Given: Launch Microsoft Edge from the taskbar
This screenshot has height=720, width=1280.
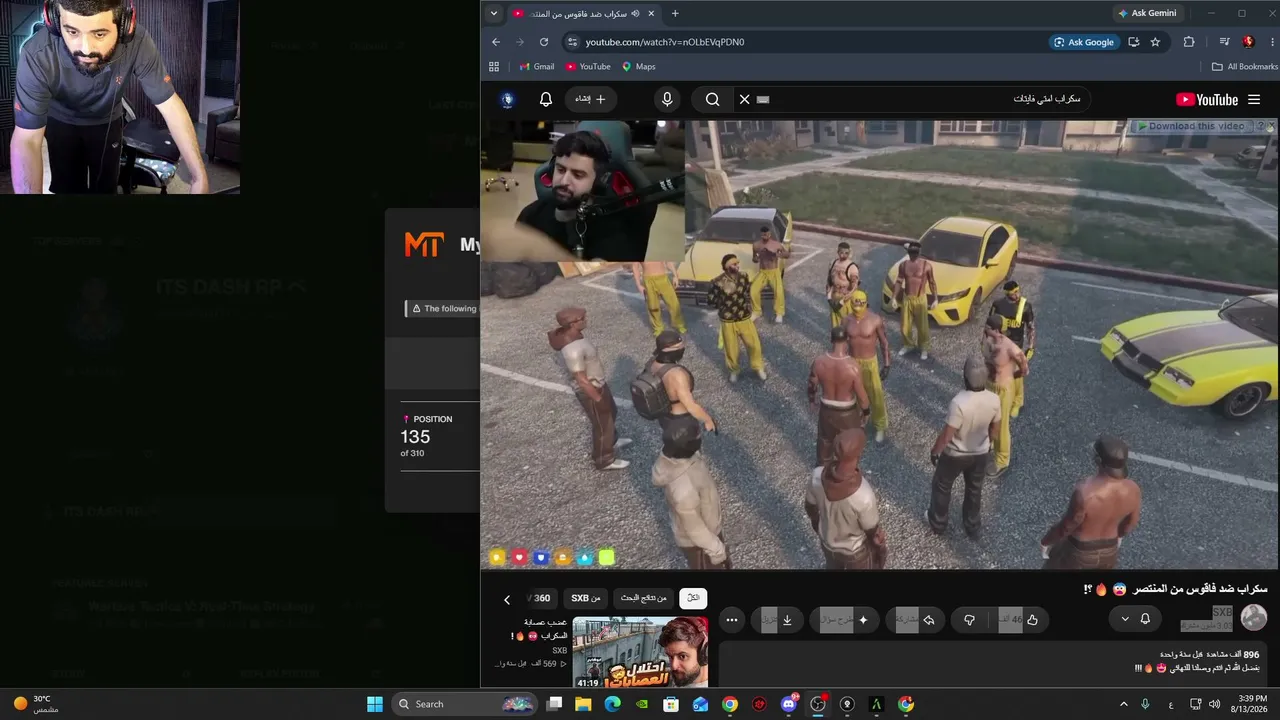Looking at the screenshot, I should click(x=613, y=704).
